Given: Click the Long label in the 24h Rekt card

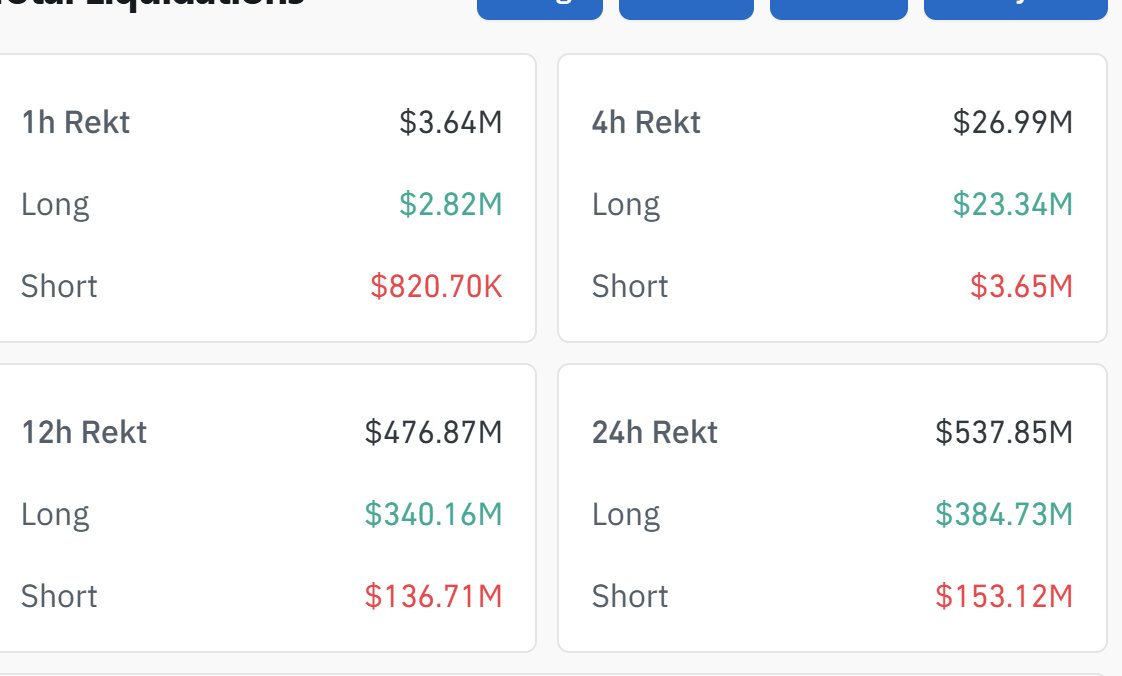Looking at the screenshot, I should point(626,516).
